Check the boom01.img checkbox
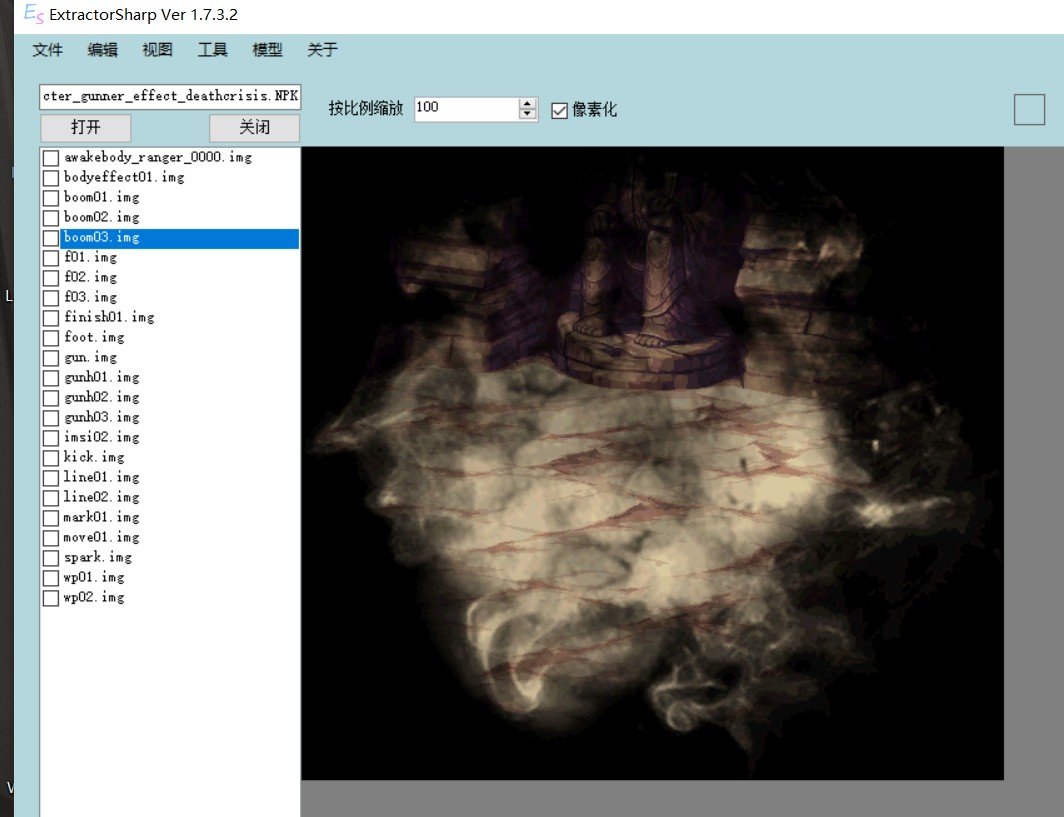1064x817 pixels. [51, 198]
